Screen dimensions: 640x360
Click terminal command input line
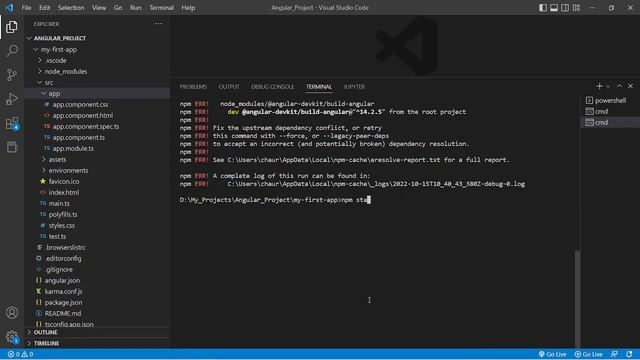[x=275, y=200]
